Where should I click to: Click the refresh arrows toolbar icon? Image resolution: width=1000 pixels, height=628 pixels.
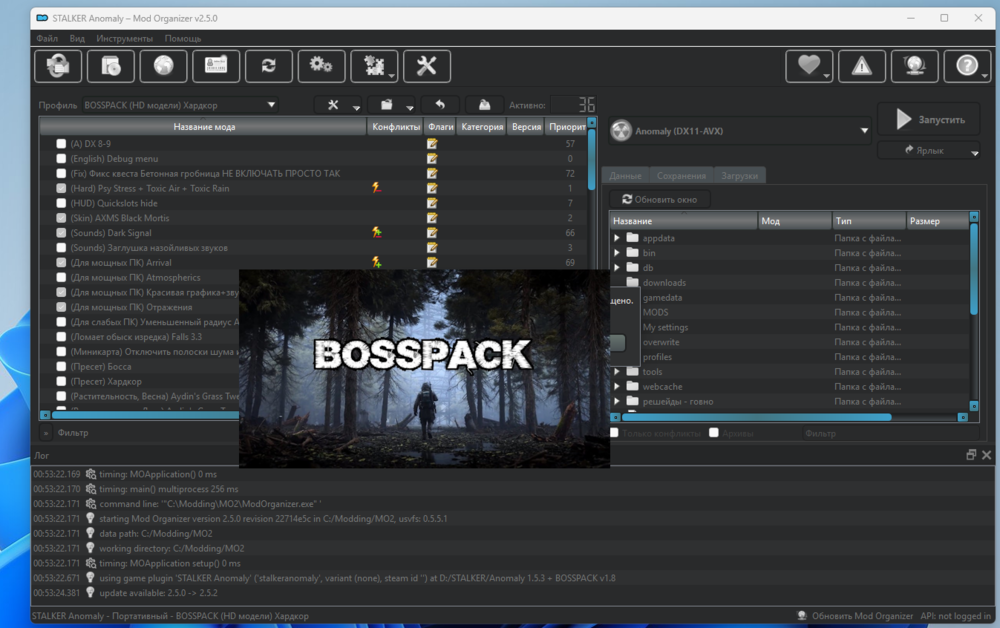[x=268, y=66]
